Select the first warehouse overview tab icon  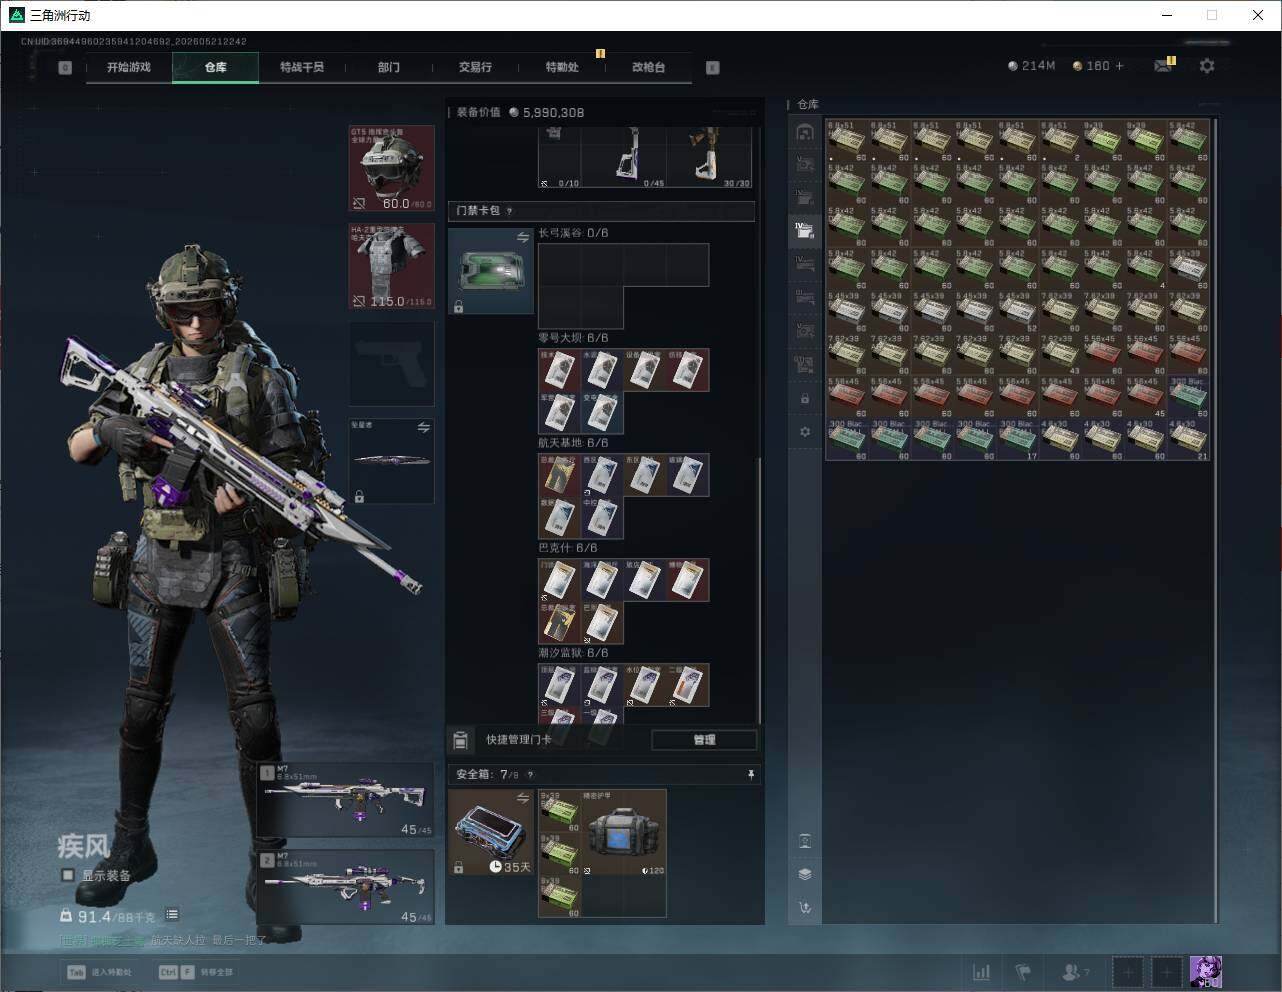click(x=805, y=131)
